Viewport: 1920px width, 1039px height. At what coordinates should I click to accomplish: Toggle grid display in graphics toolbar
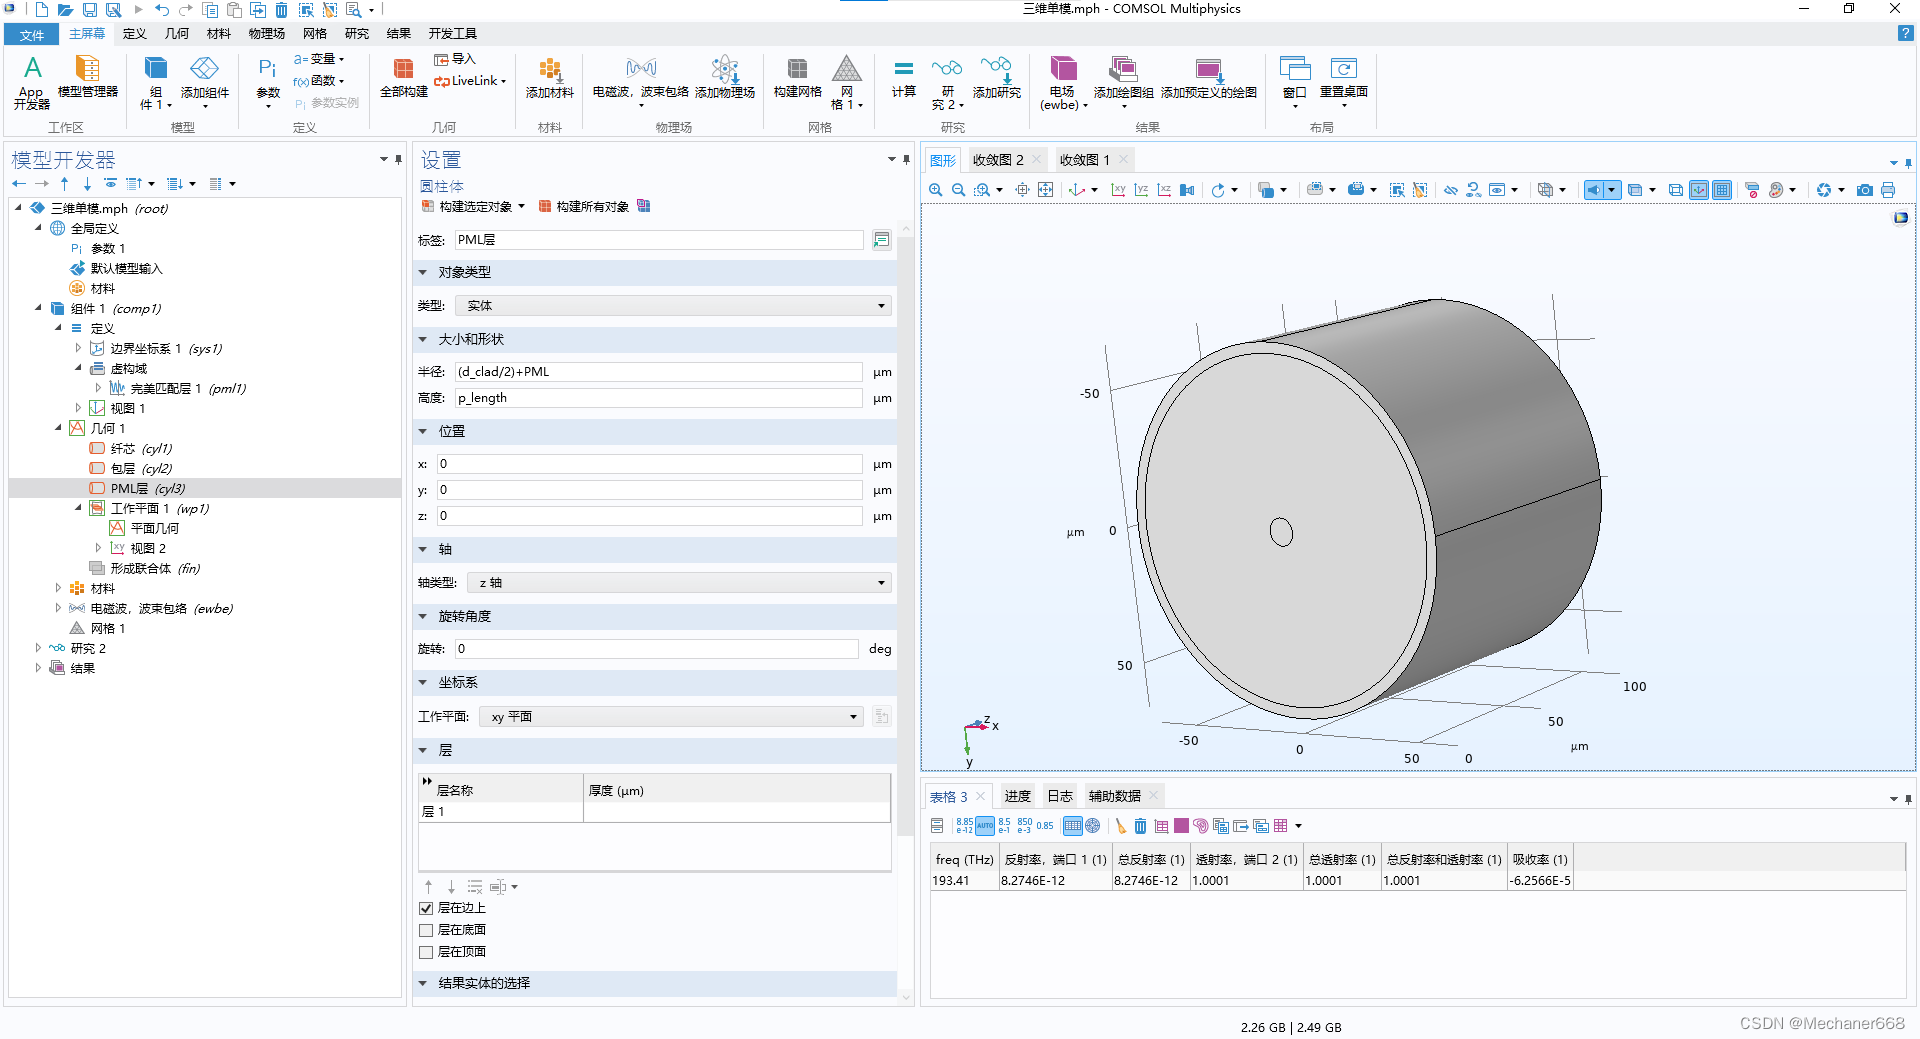click(x=1722, y=190)
